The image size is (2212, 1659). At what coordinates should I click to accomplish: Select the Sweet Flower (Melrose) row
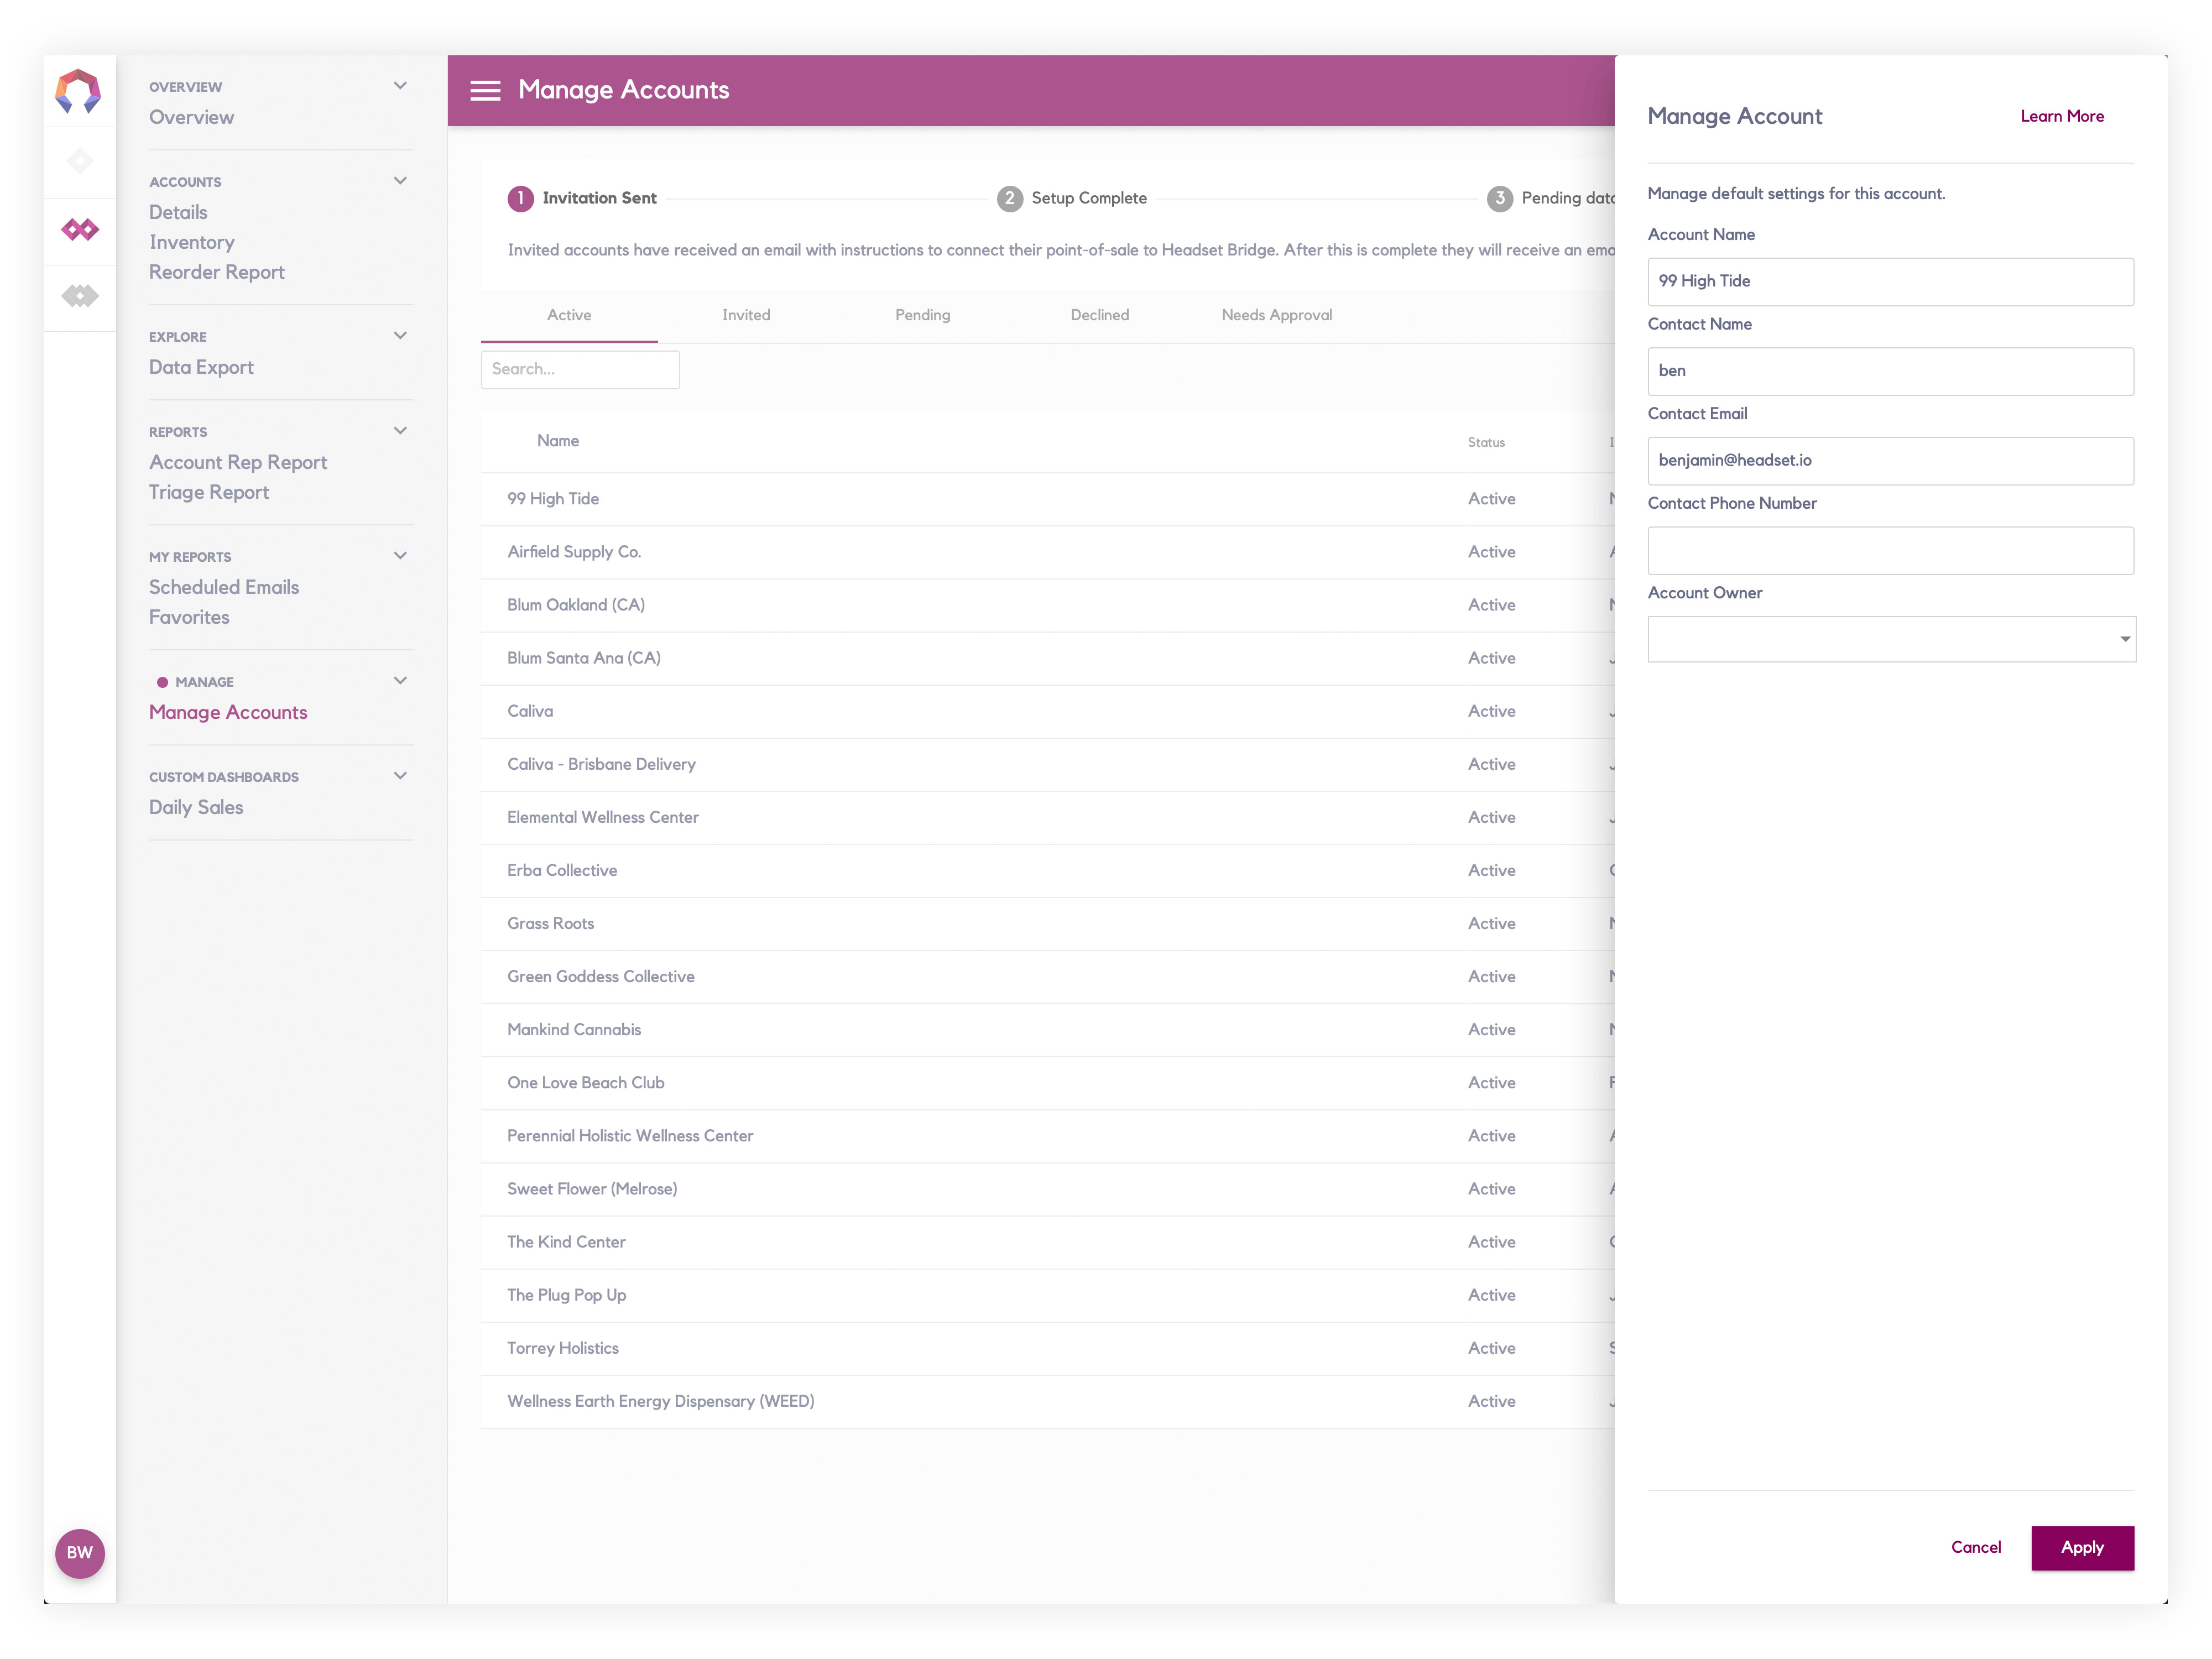pyautogui.click(x=1047, y=1189)
